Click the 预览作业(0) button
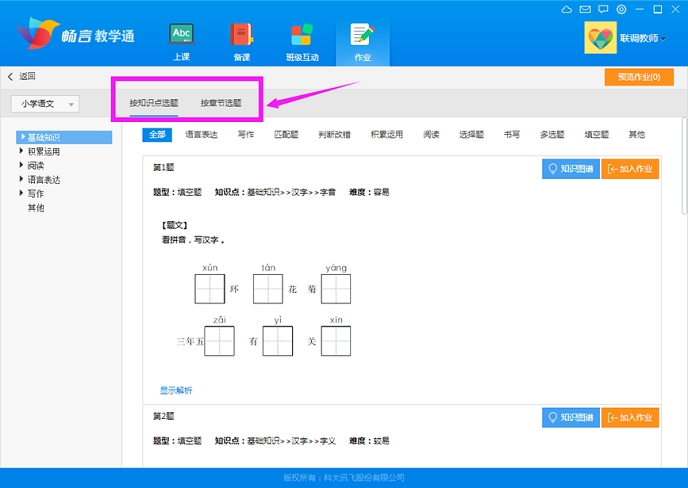The width and height of the screenshot is (688, 488). (638, 76)
